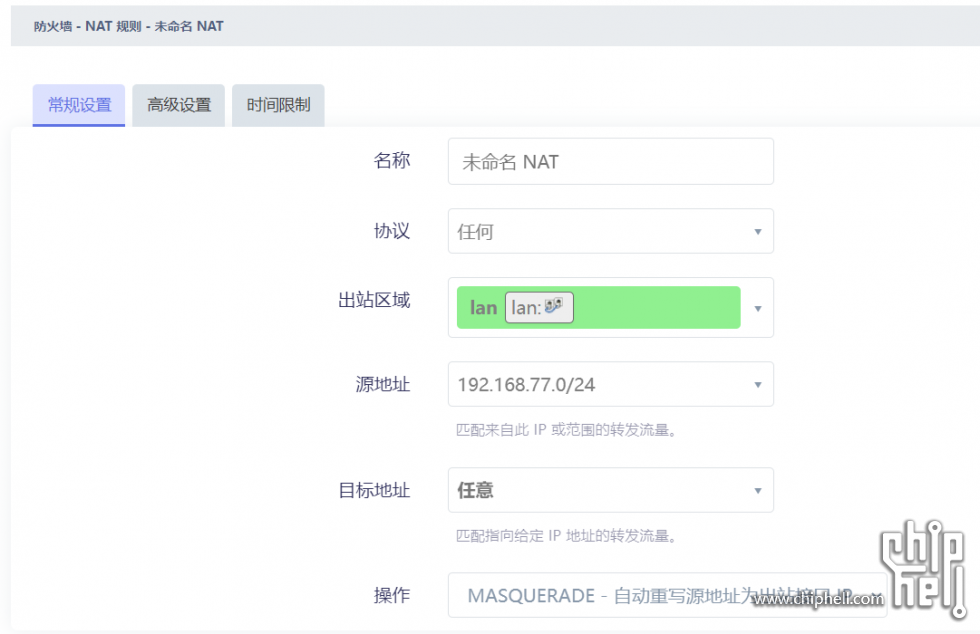980x634 pixels.
Task: Click the title 防火墙 - NAT 规则 - 未命名 NAT
Action: [129, 26]
